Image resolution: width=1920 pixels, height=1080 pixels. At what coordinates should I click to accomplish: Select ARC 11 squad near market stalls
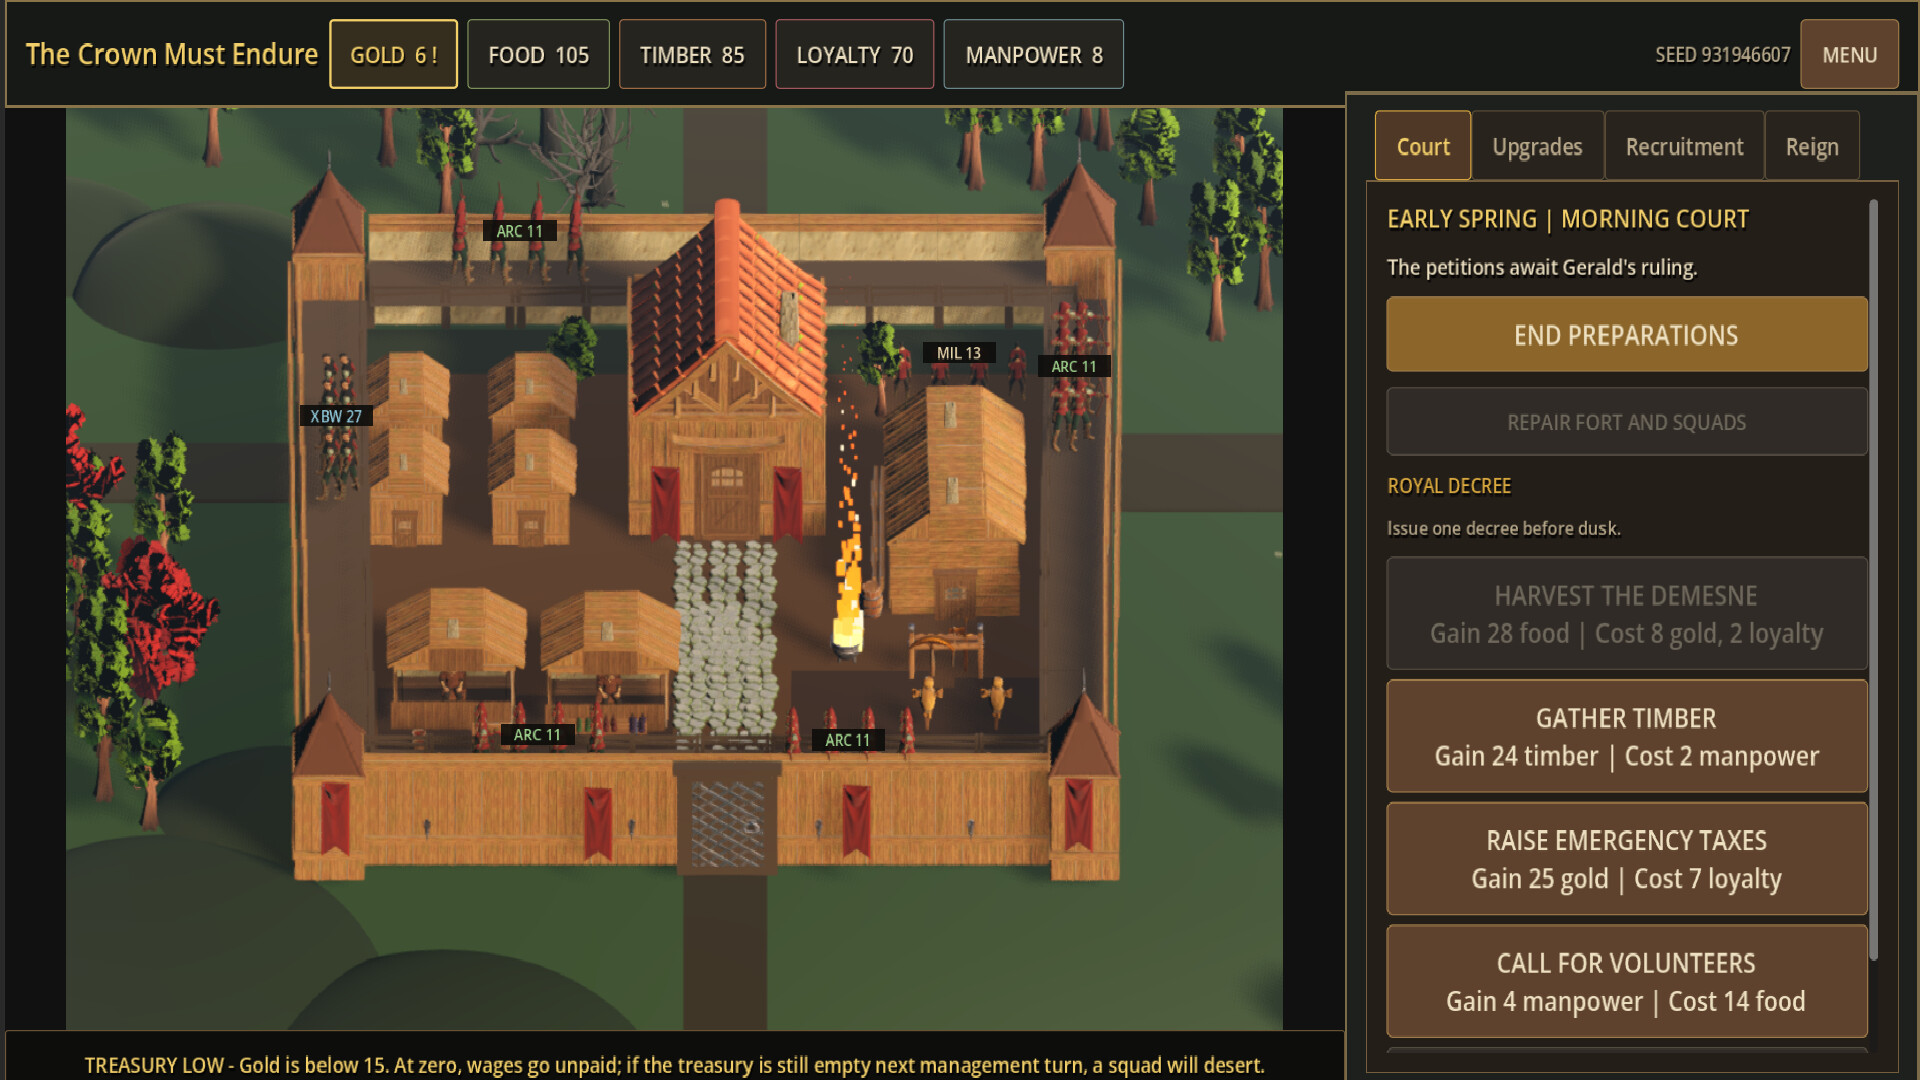pos(537,735)
